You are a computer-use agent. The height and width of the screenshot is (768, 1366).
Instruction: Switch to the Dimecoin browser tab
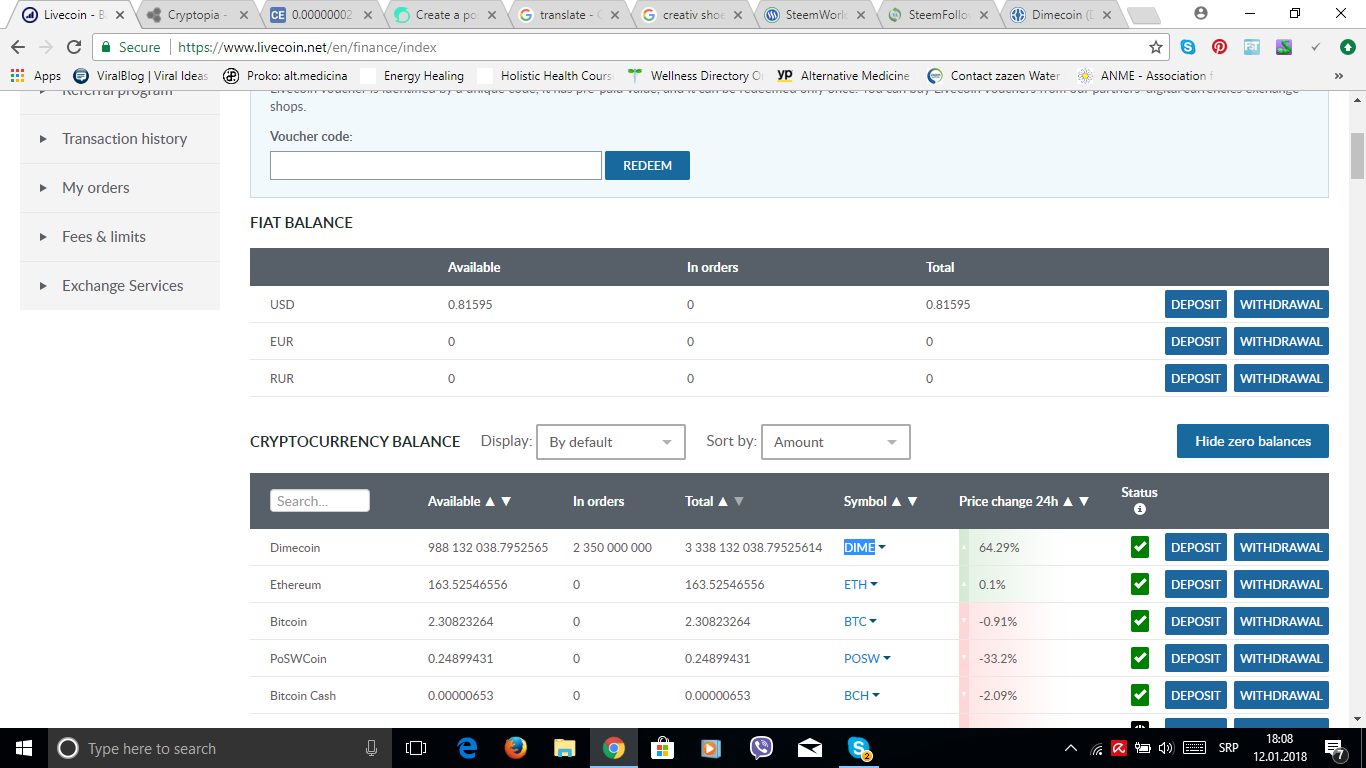click(x=1062, y=15)
